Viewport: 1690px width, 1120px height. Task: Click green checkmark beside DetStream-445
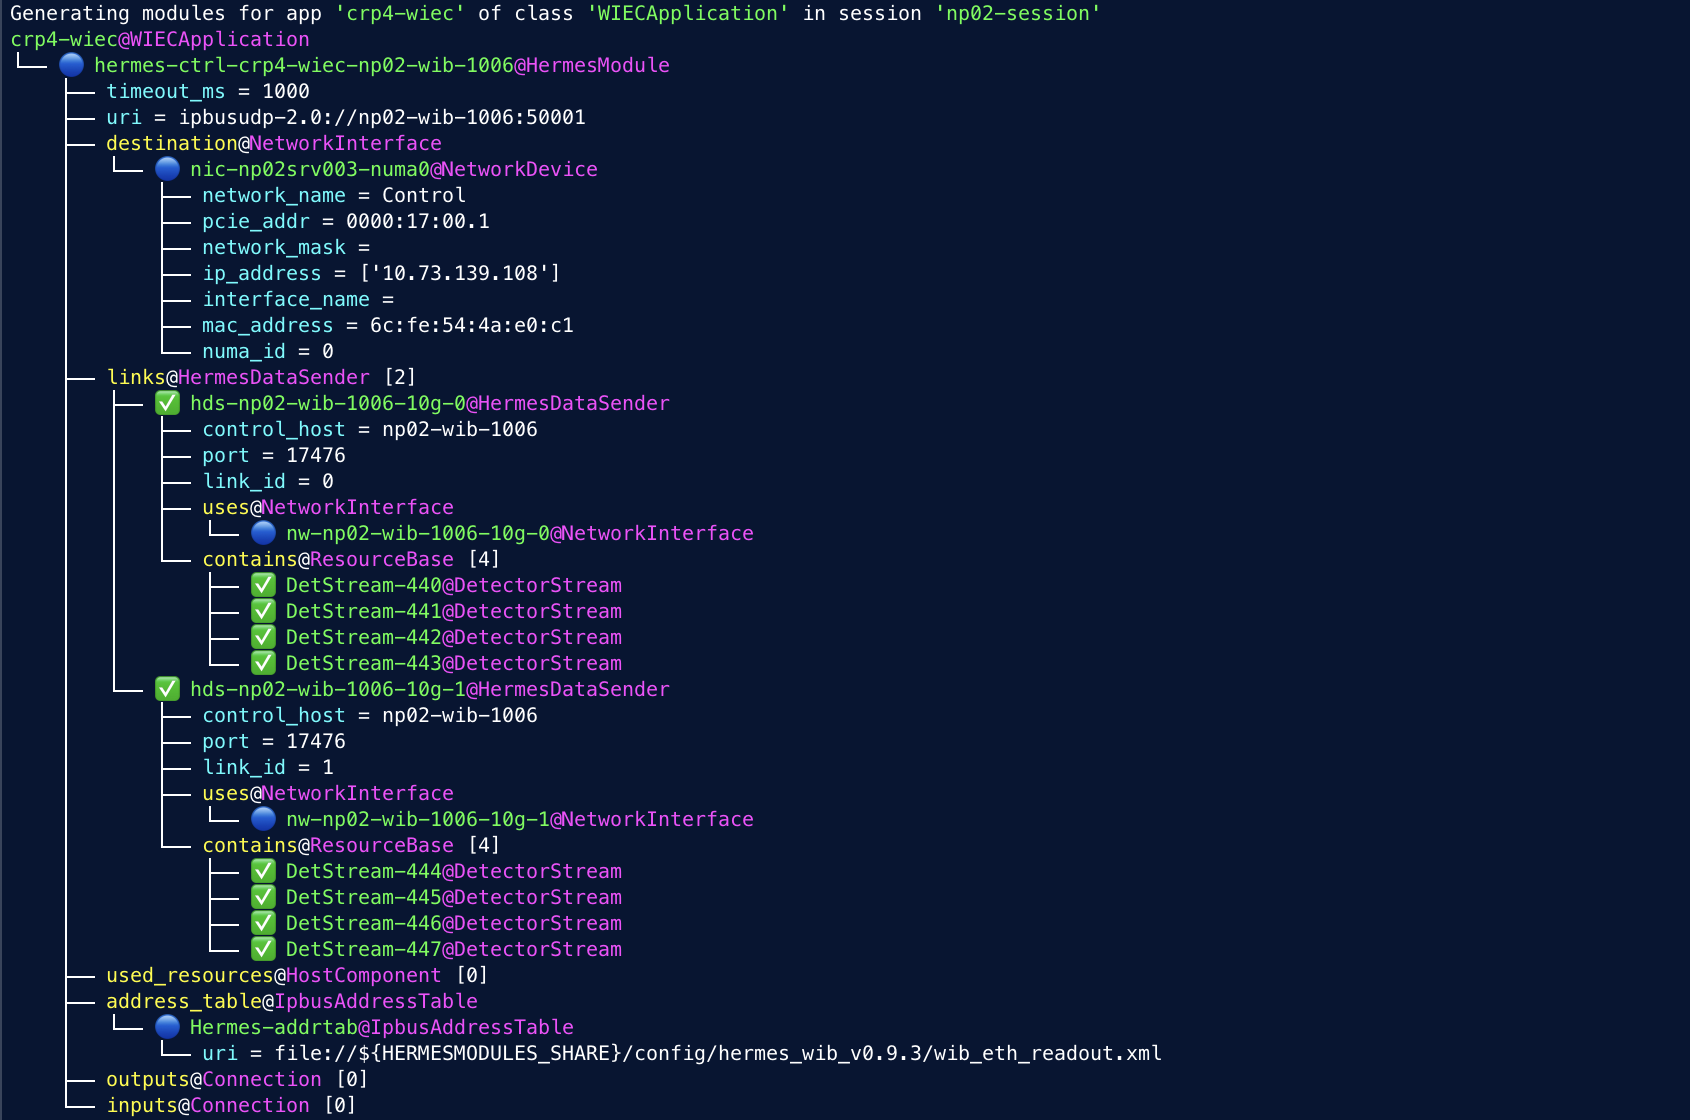coord(263,897)
